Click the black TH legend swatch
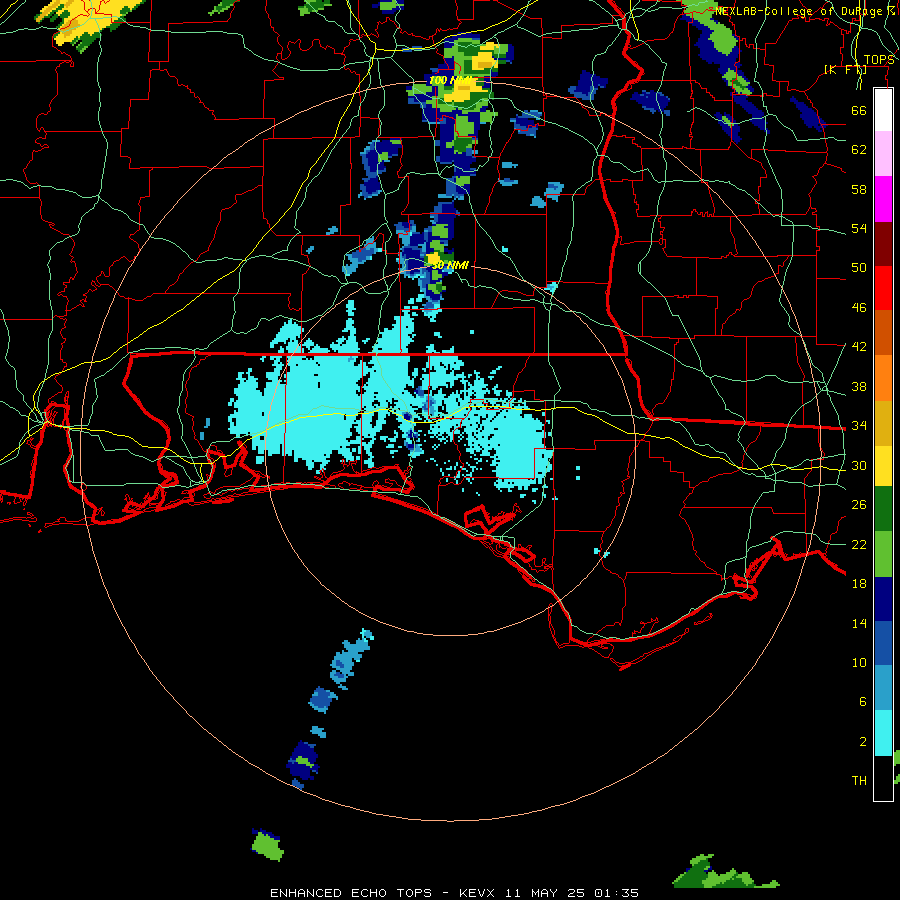The height and width of the screenshot is (900, 900). pos(883,778)
